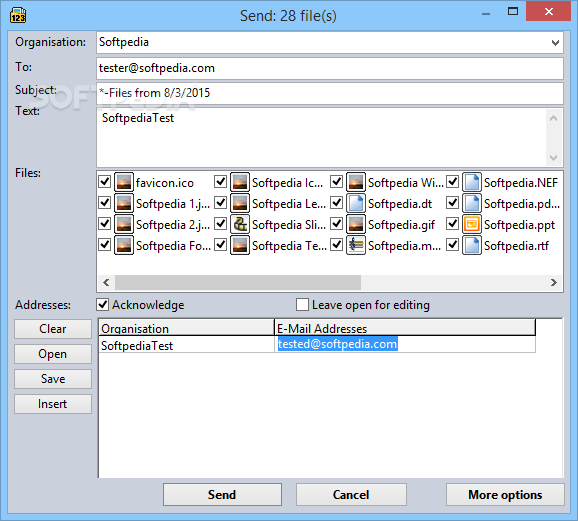Image resolution: width=578 pixels, height=521 pixels.
Task: Click the application icon in title bar
Action: [18, 15]
